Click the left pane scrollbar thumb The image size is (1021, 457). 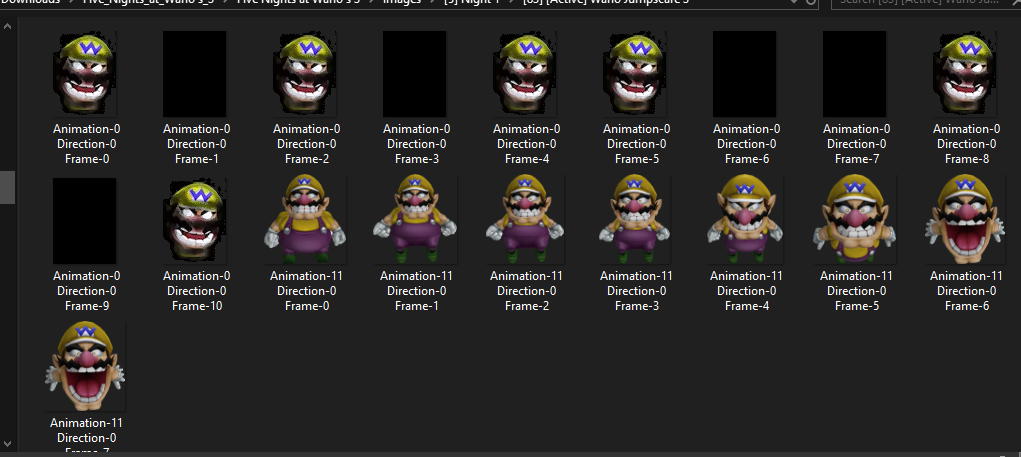point(7,187)
